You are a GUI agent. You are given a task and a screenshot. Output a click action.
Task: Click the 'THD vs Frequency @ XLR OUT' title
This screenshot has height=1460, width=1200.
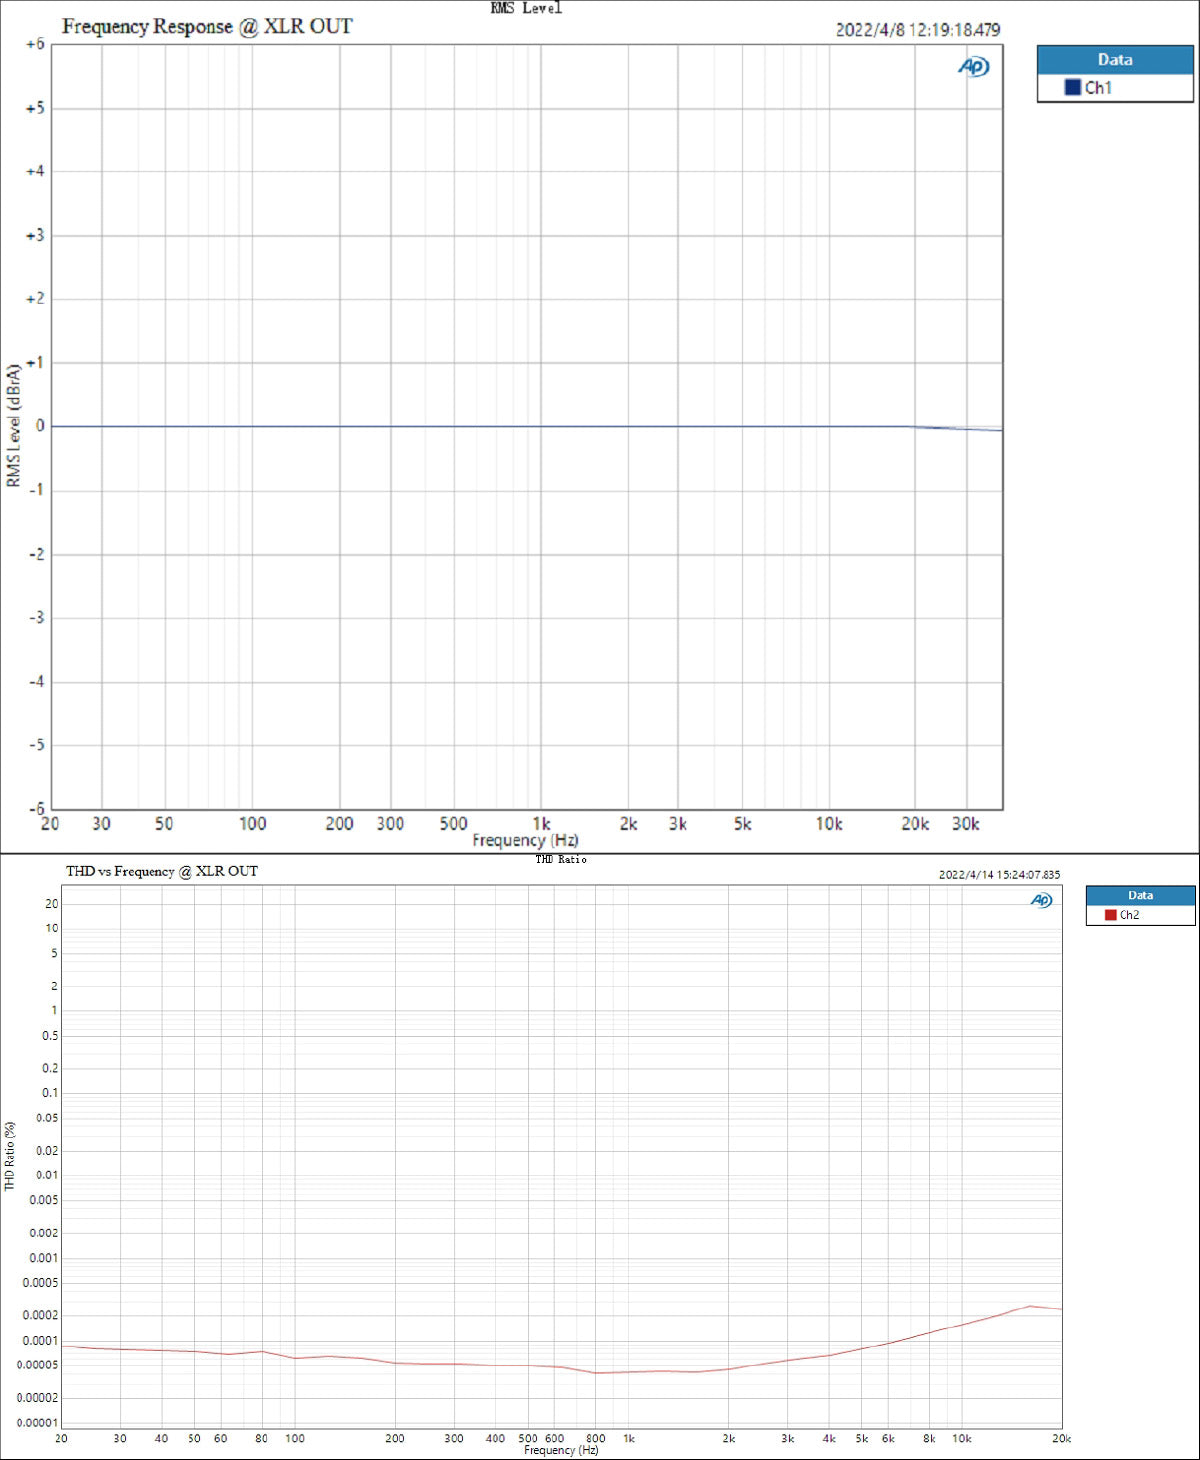click(x=162, y=871)
